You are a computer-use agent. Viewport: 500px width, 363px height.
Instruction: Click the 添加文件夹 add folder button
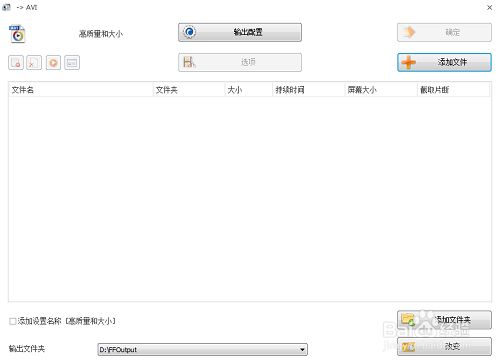(x=444, y=320)
